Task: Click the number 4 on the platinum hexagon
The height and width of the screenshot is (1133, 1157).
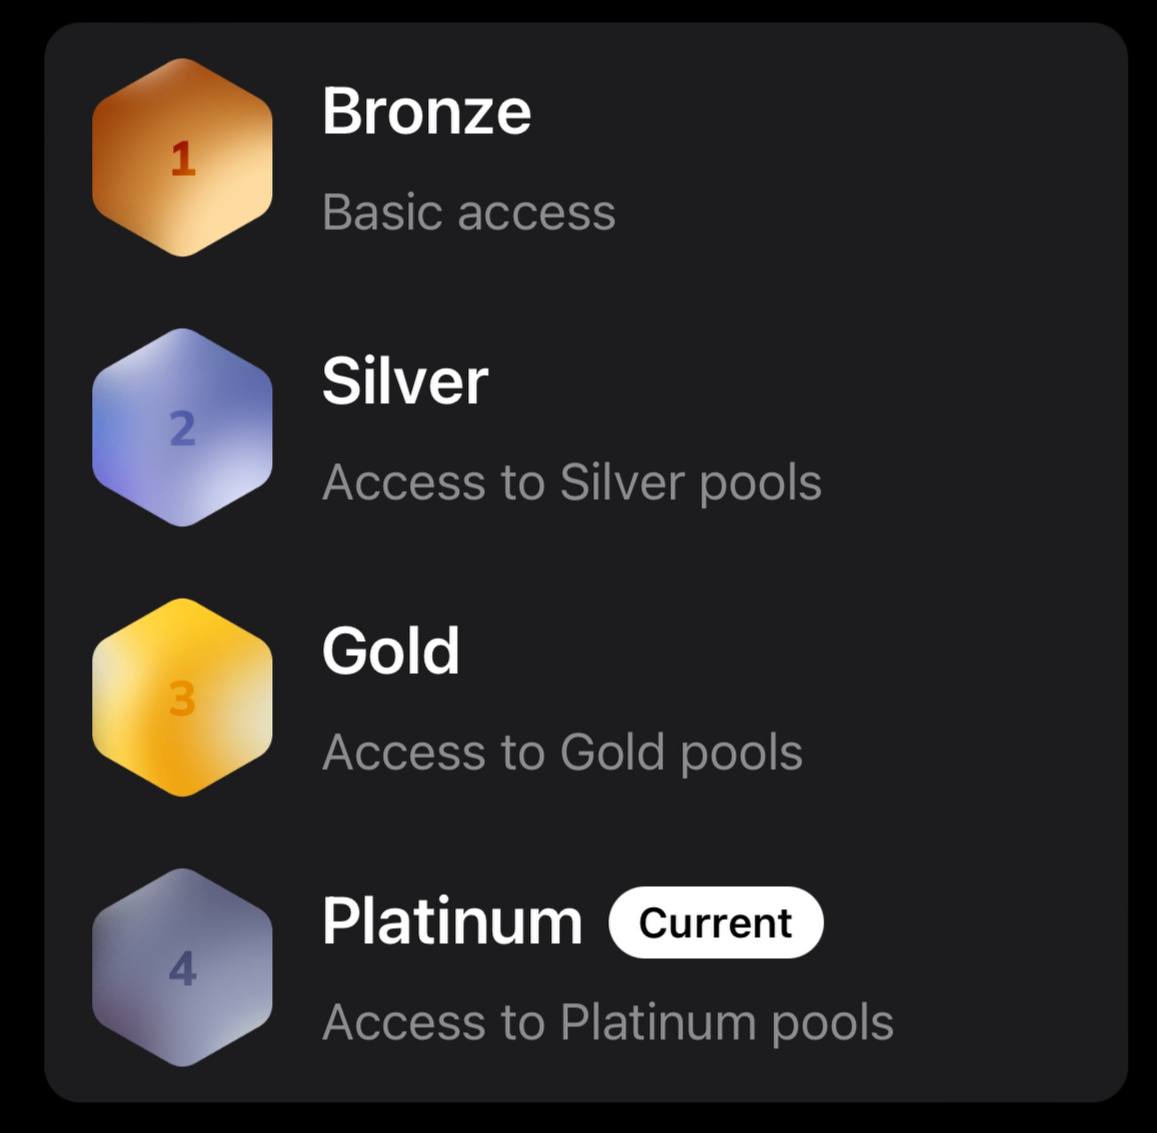Action: click(182, 968)
